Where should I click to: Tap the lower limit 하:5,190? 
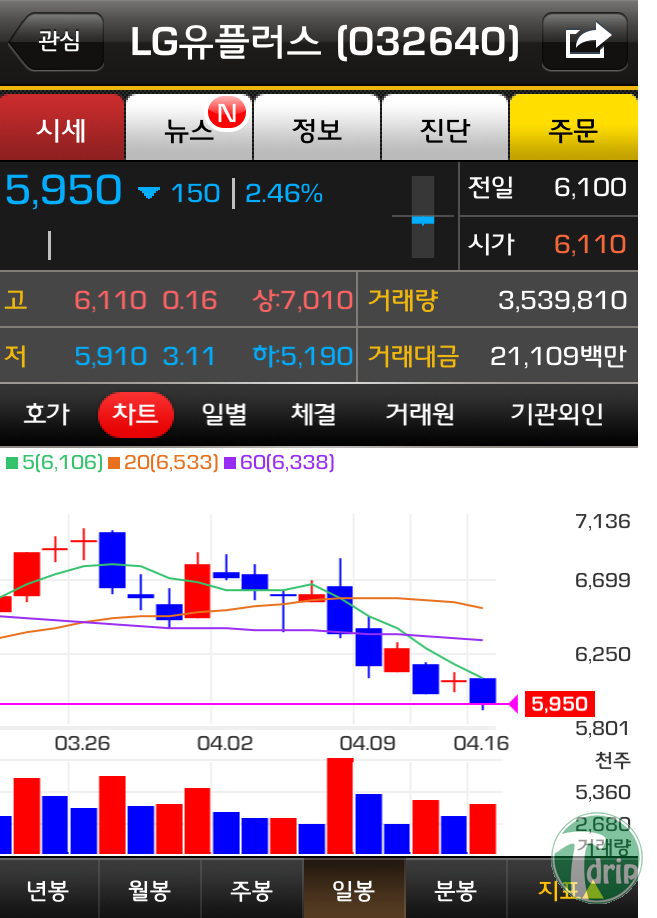303,356
